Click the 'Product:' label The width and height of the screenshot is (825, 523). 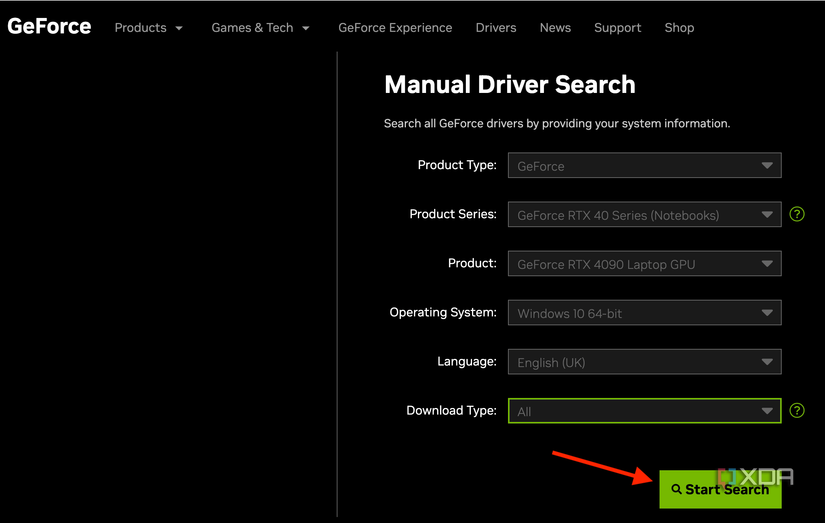click(x=472, y=263)
